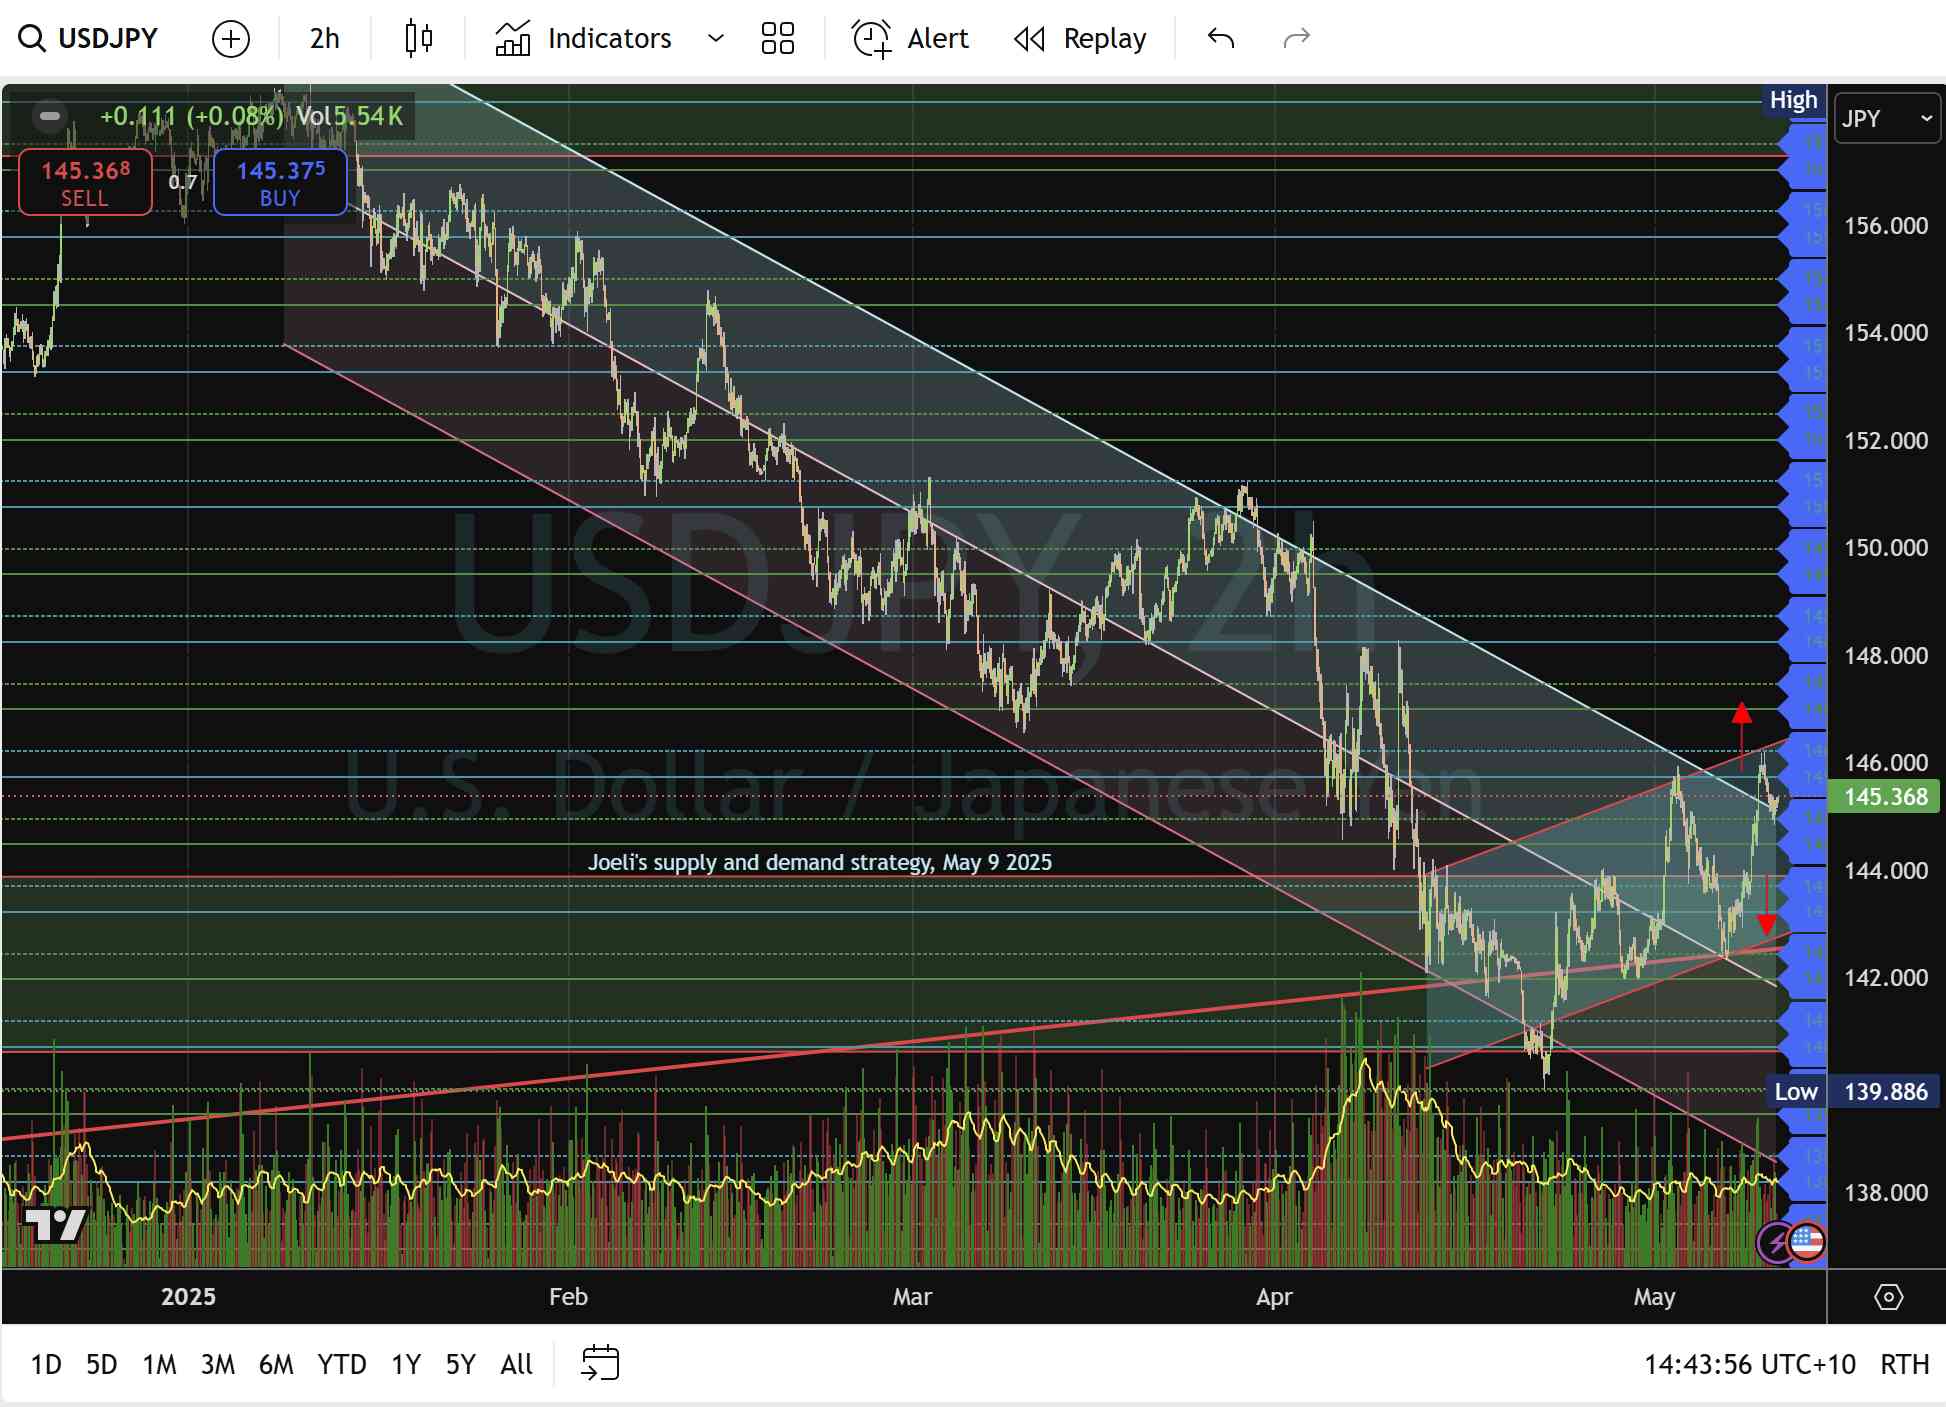Click the redo arrow icon

pyautogui.click(x=1296, y=39)
